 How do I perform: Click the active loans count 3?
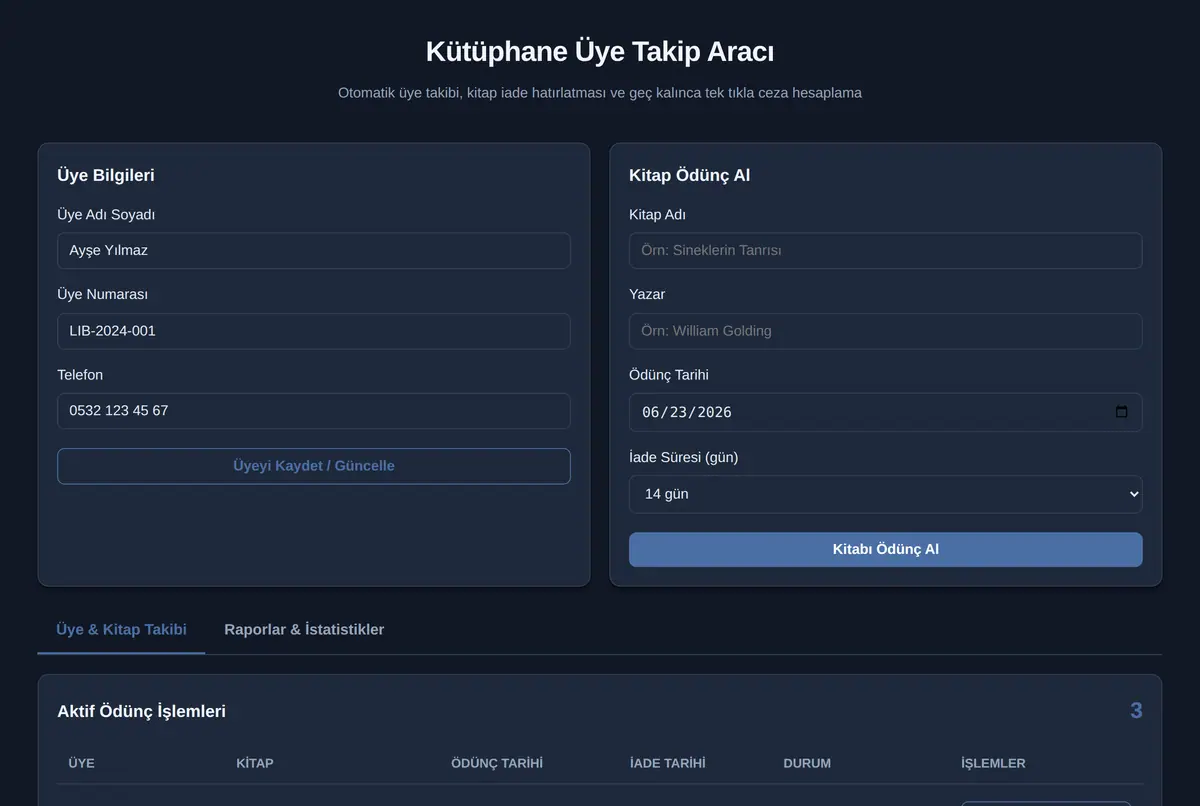point(1136,711)
